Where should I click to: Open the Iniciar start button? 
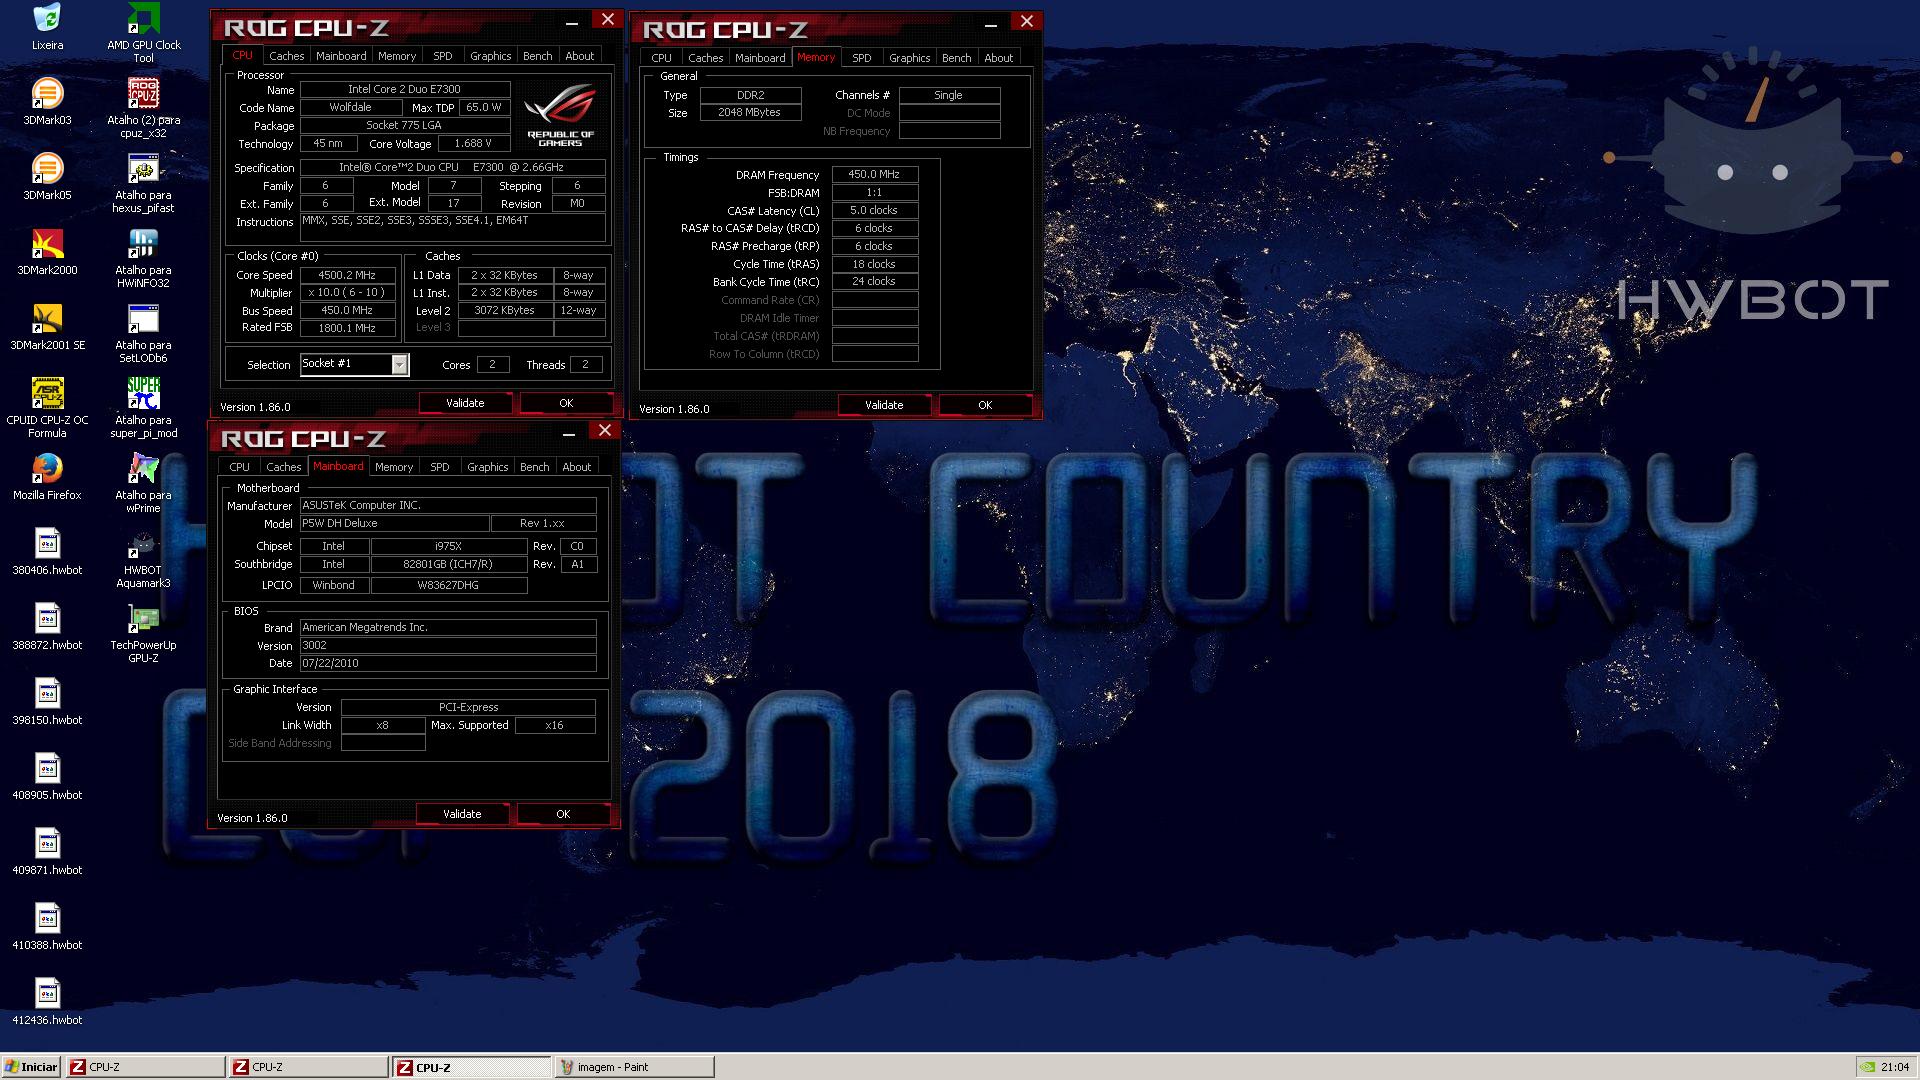pos(31,1067)
